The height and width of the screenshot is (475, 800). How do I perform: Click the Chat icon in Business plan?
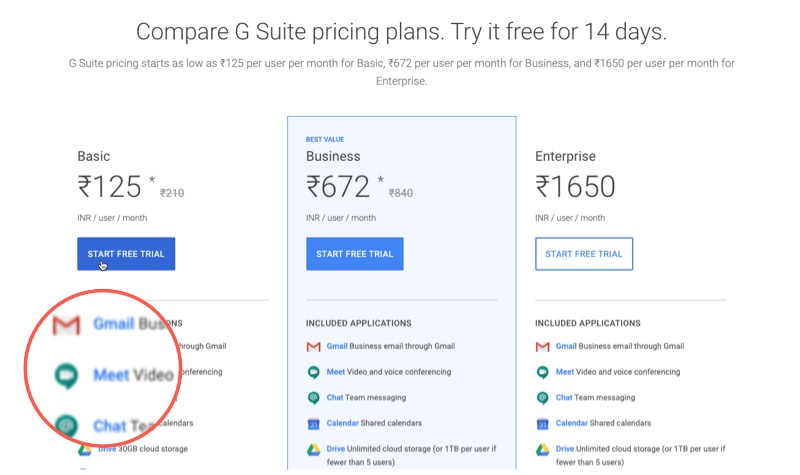click(313, 398)
